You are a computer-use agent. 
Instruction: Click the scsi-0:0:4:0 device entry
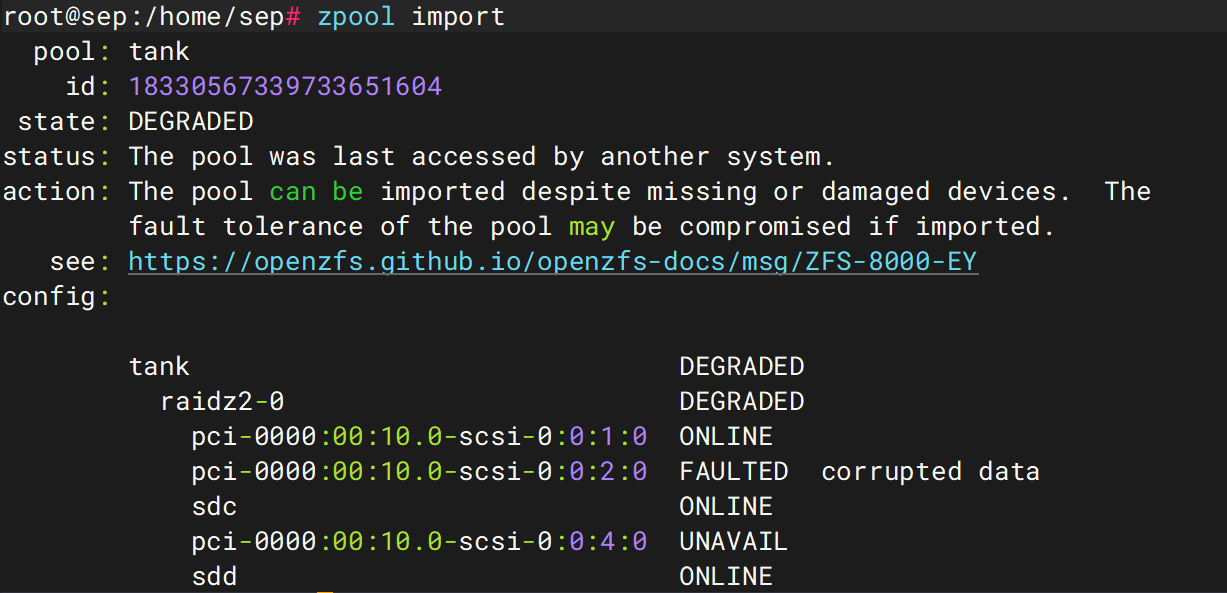coord(419,542)
